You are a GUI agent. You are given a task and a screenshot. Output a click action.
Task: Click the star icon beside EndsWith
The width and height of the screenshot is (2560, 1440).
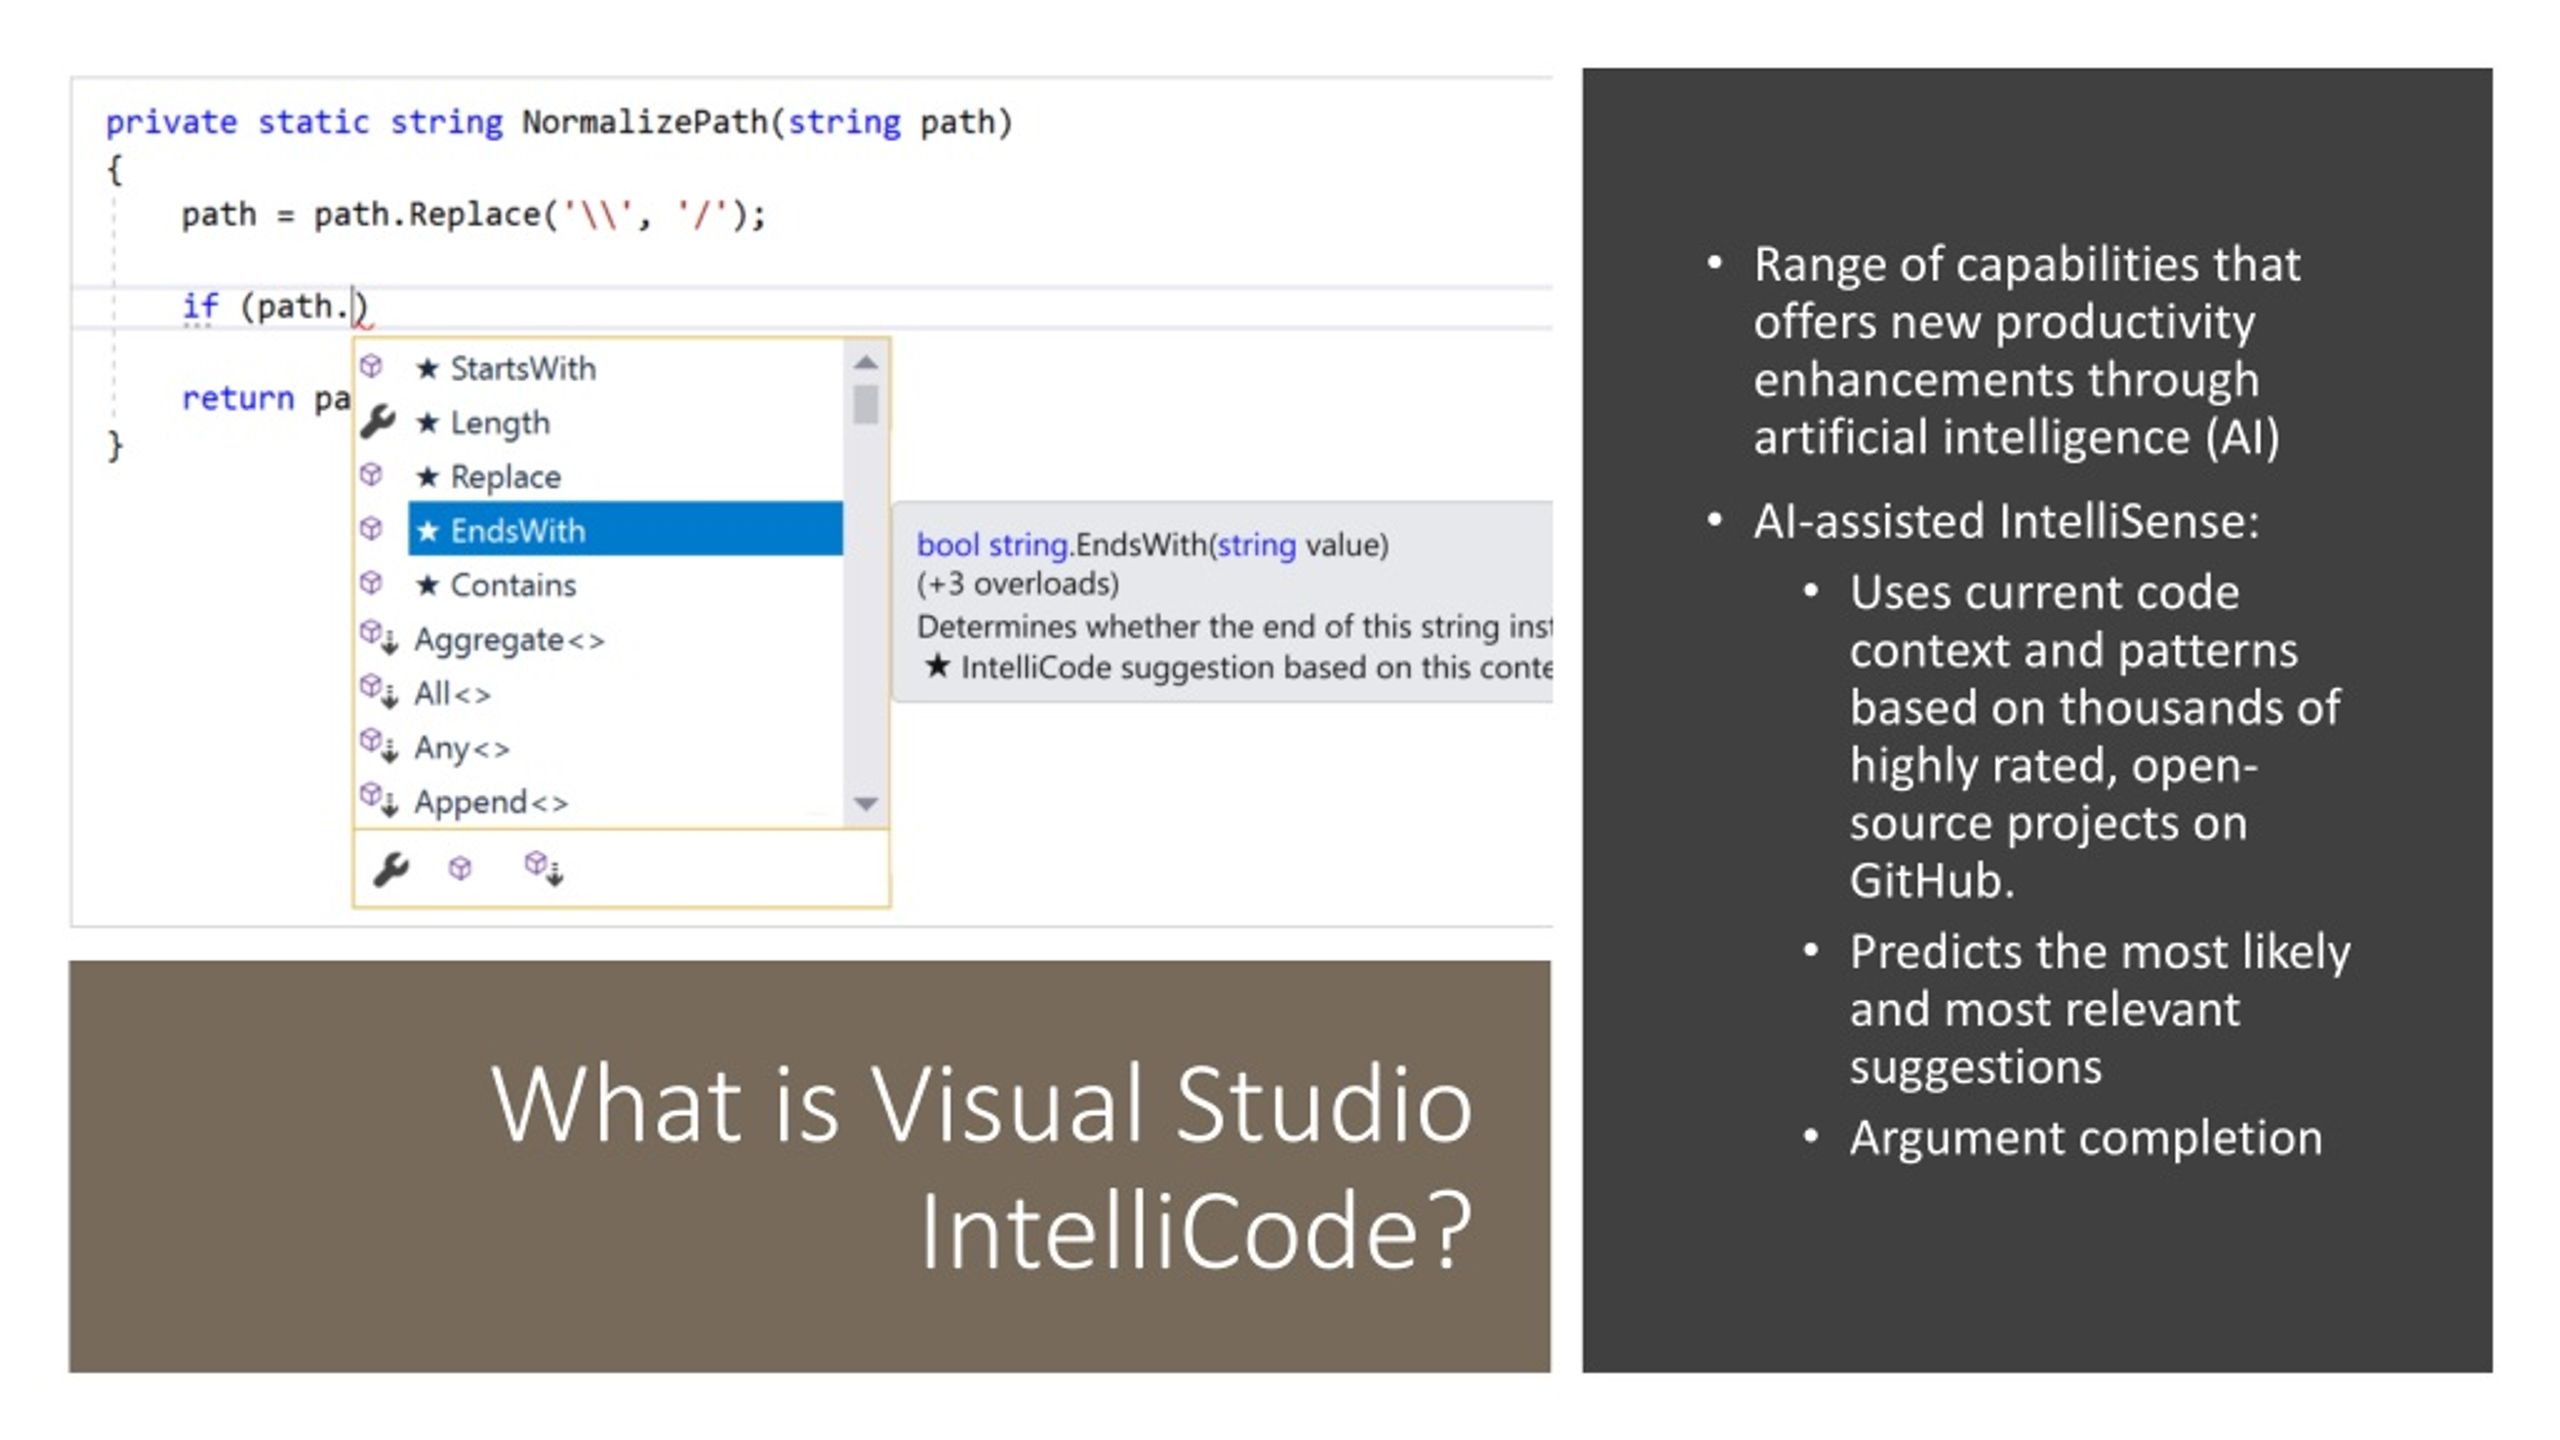[x=428, y=530]
